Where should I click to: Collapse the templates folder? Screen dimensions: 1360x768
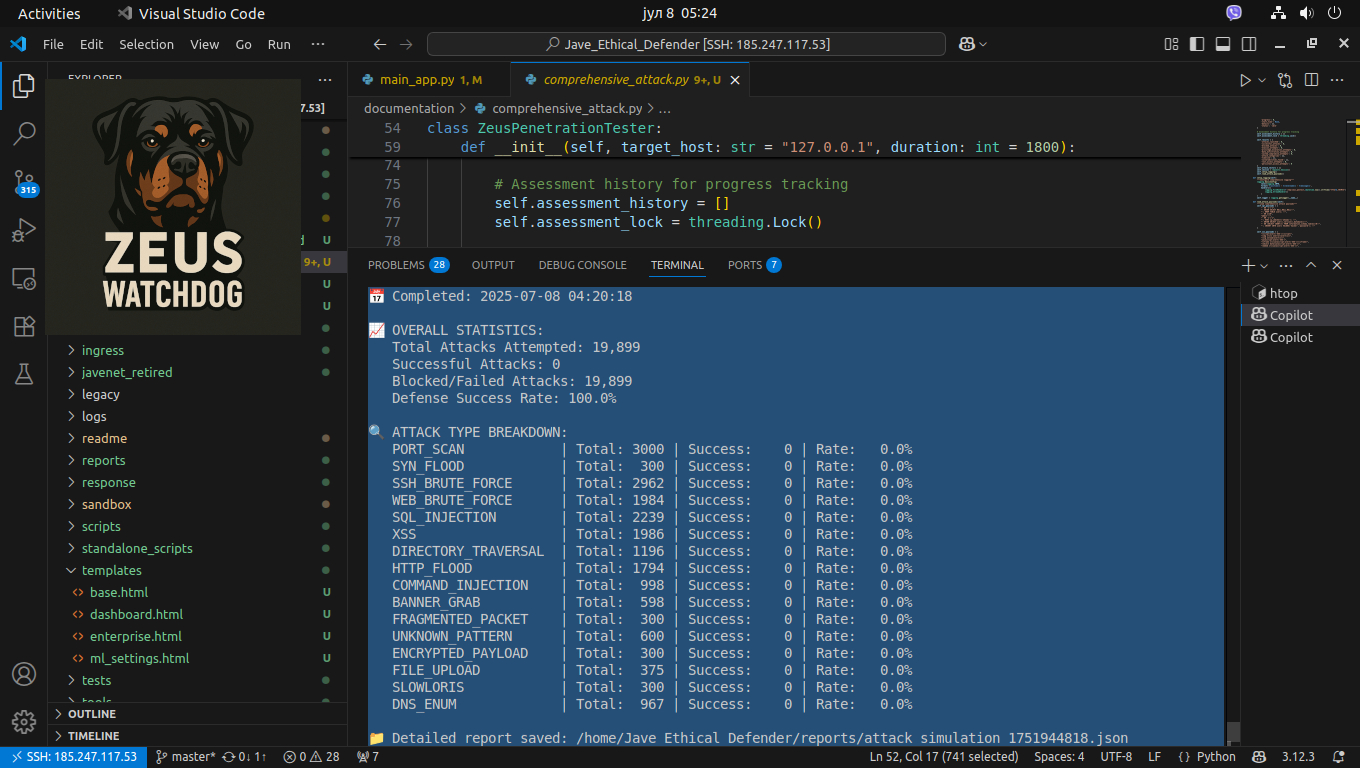click(111, 570)
